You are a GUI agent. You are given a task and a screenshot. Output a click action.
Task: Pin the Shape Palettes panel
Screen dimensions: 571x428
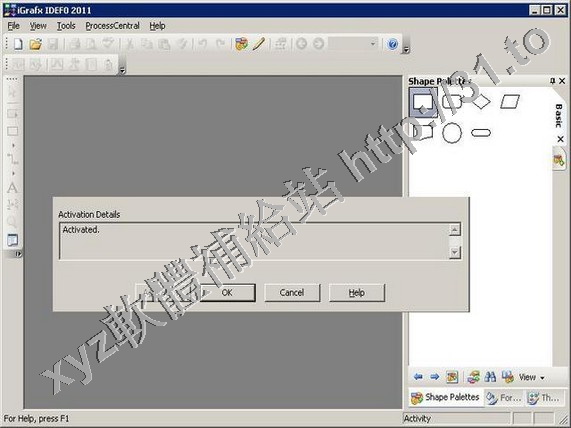click(x=552, y=81)
